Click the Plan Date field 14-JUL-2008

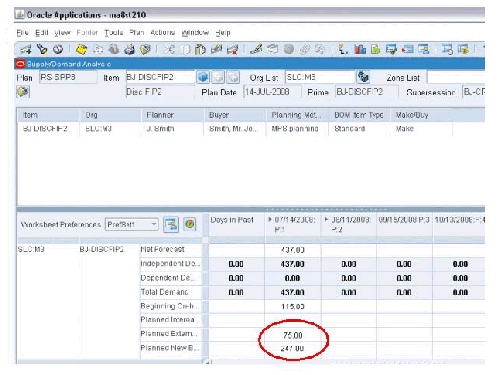coord(273,92)
